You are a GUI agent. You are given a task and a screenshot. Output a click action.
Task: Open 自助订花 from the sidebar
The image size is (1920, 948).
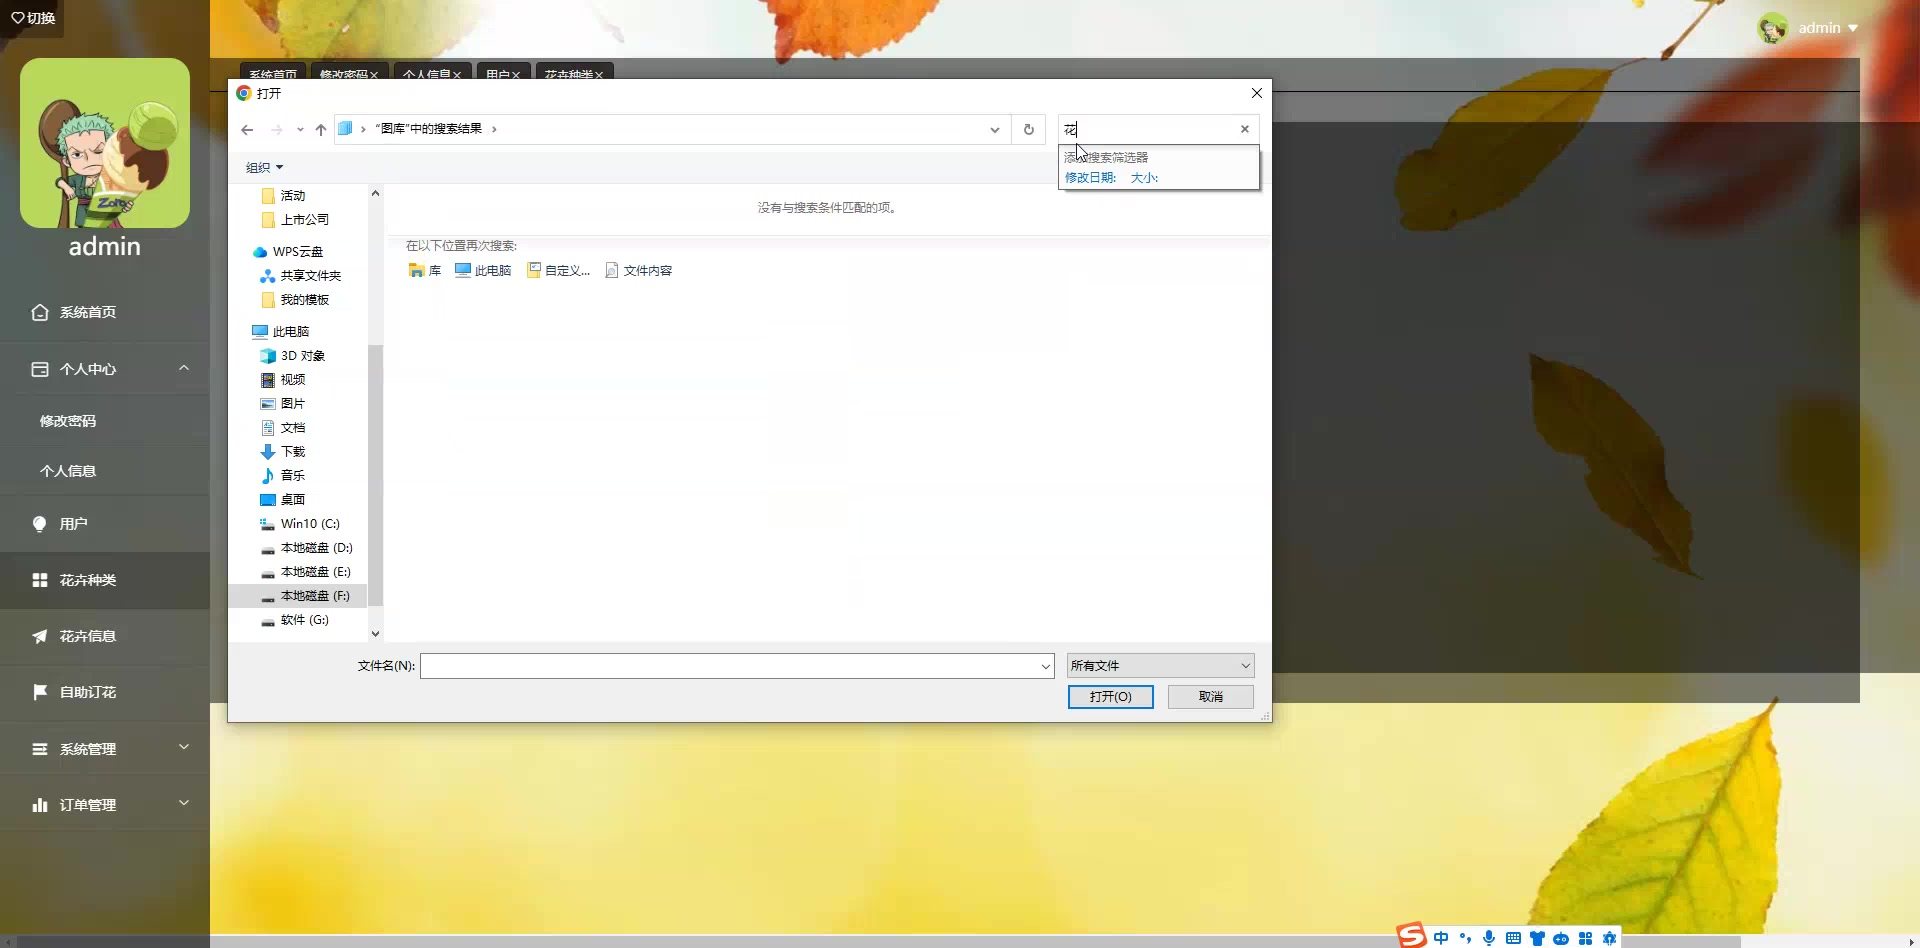105,692
